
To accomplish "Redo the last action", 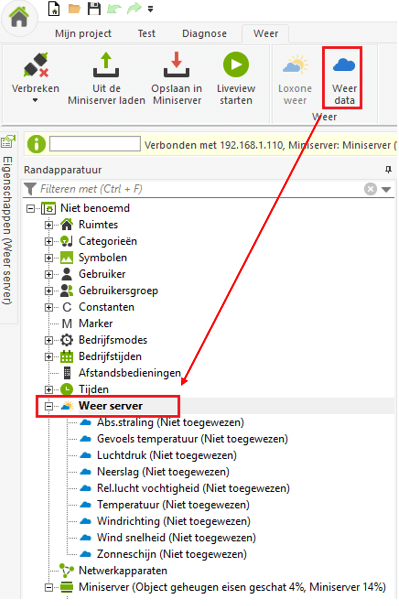I will [134, 9].
